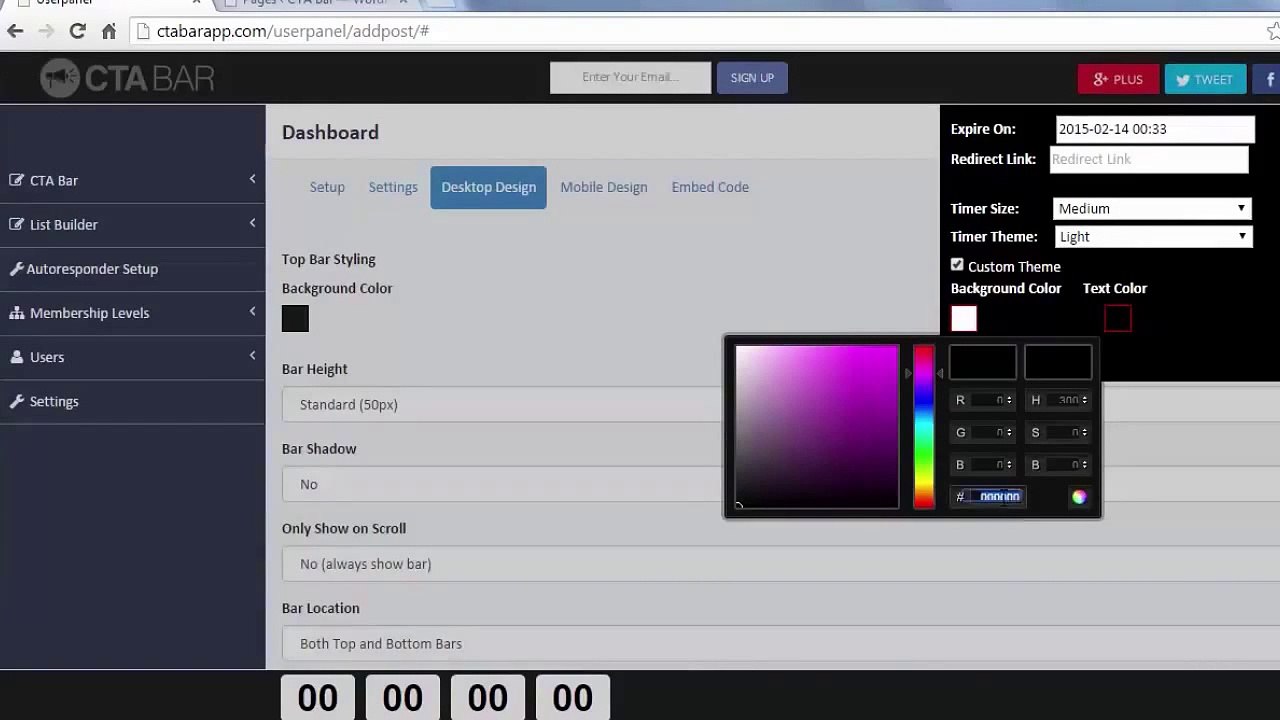The image size is (1280, 720).
Task: Open the Bar Location dropdown
Action: click(x=781, y=644)
